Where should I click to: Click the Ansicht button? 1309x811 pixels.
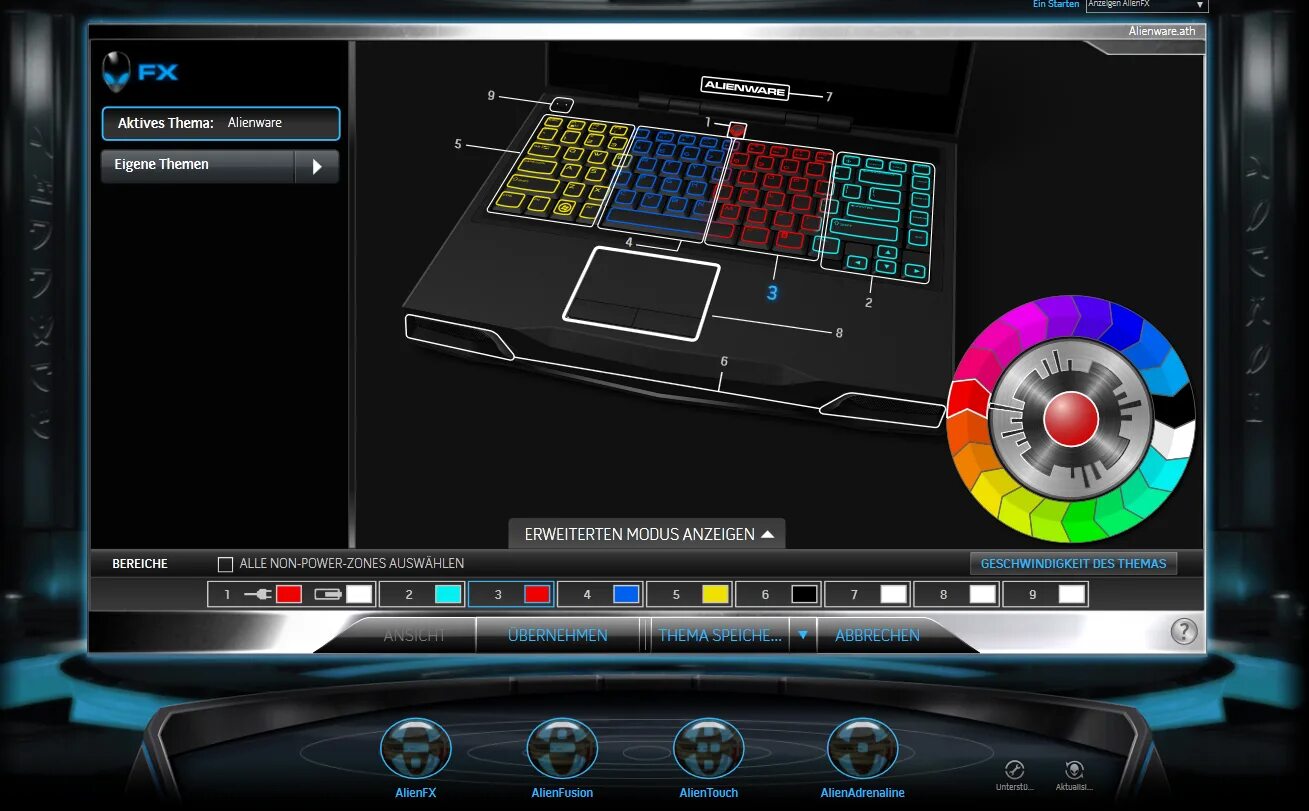pyautogui.click(x=414, y=635)
